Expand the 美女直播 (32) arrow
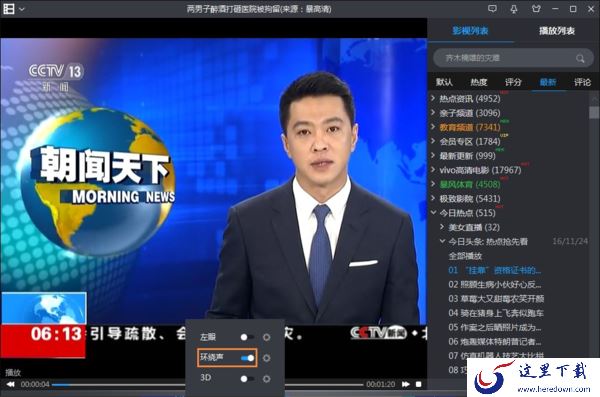The width and height of the screenshot is (600, 397). coord(442,227)
